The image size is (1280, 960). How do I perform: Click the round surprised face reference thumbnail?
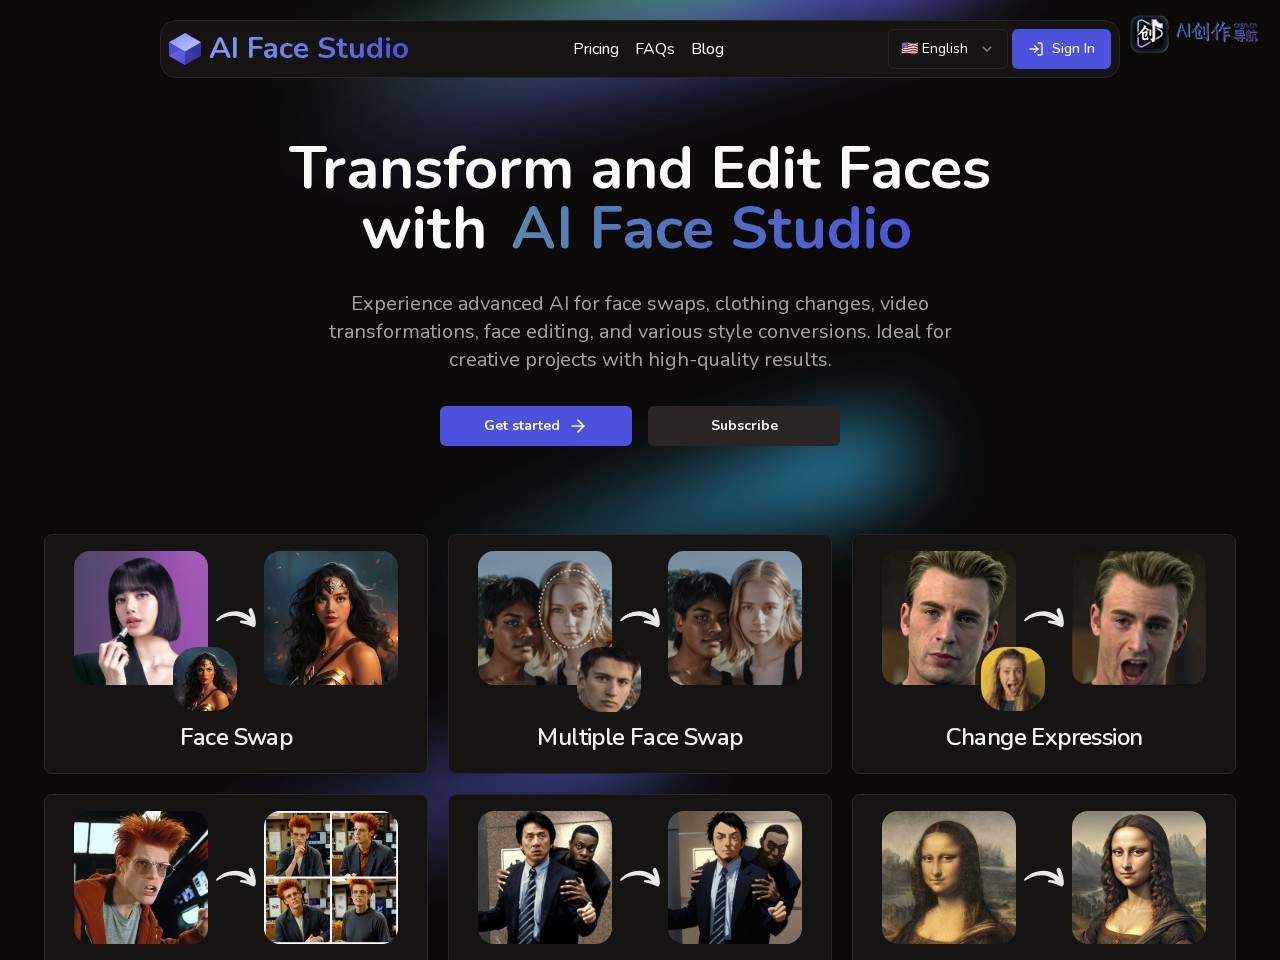coord(1013,679)
